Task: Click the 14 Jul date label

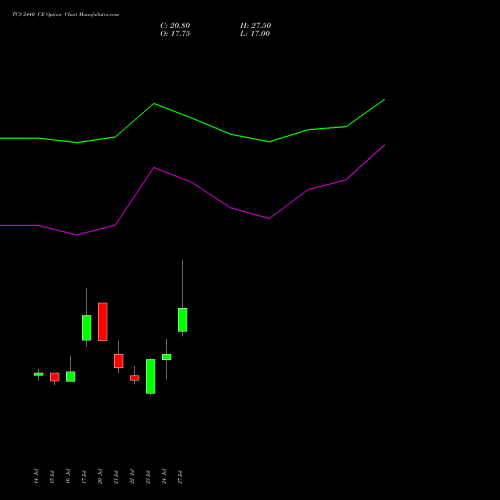Action: [36, 476]
